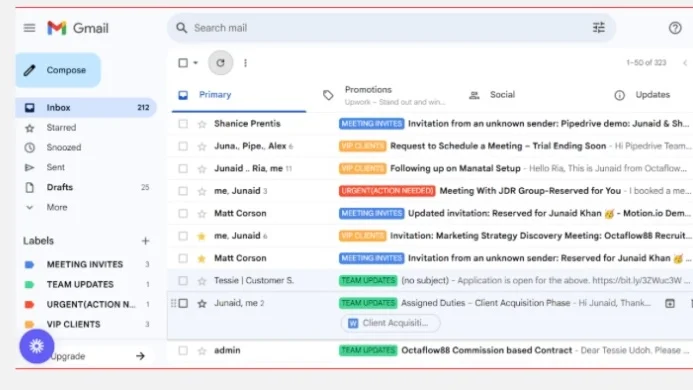Screen dimensions: 693x390
Task: Open the More options three-dot menu
Action: tap(245, 63)
